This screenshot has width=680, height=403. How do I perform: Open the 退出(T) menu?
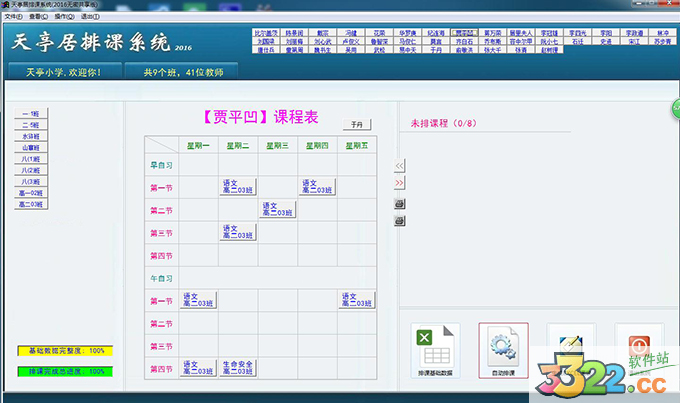90,16
